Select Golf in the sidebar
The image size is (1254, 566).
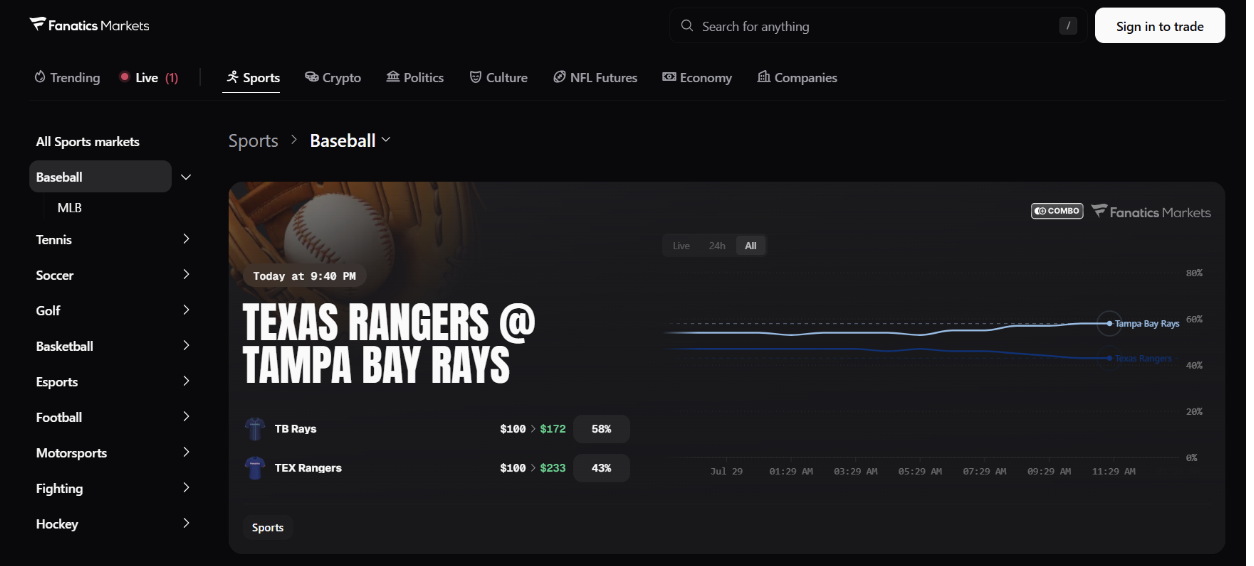pyautogui.click(x=48, y=311)
